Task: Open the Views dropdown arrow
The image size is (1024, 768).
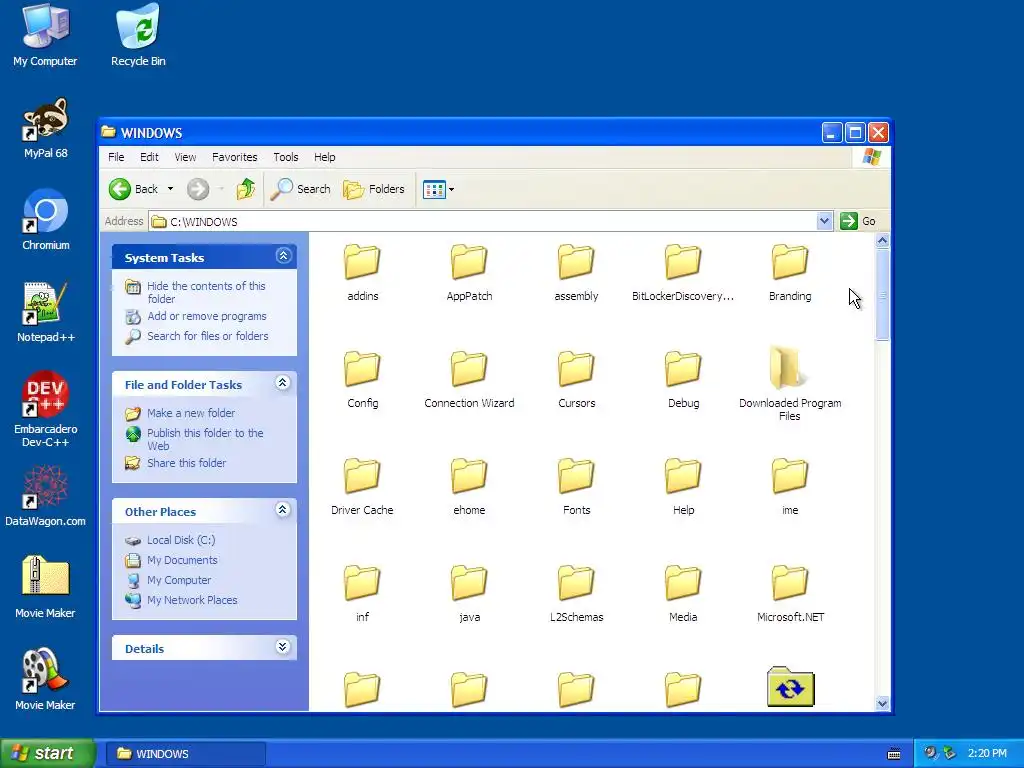Action: click(x=451, y=189)
